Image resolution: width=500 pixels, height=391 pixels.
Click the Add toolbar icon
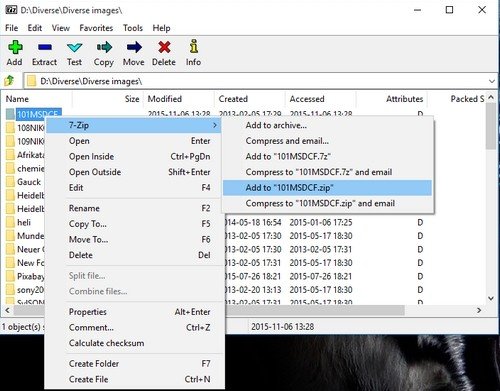click(15, 48)
